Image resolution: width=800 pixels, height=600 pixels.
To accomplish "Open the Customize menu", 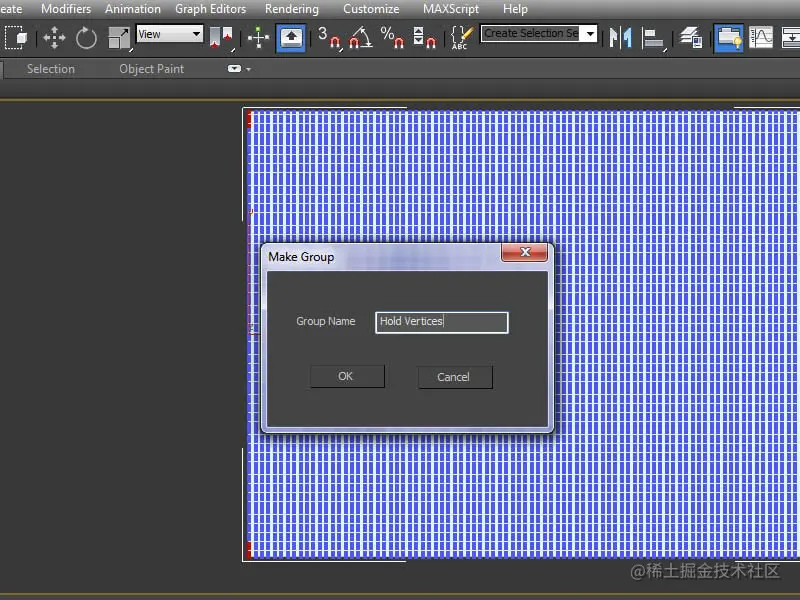I will pos(371,9).
